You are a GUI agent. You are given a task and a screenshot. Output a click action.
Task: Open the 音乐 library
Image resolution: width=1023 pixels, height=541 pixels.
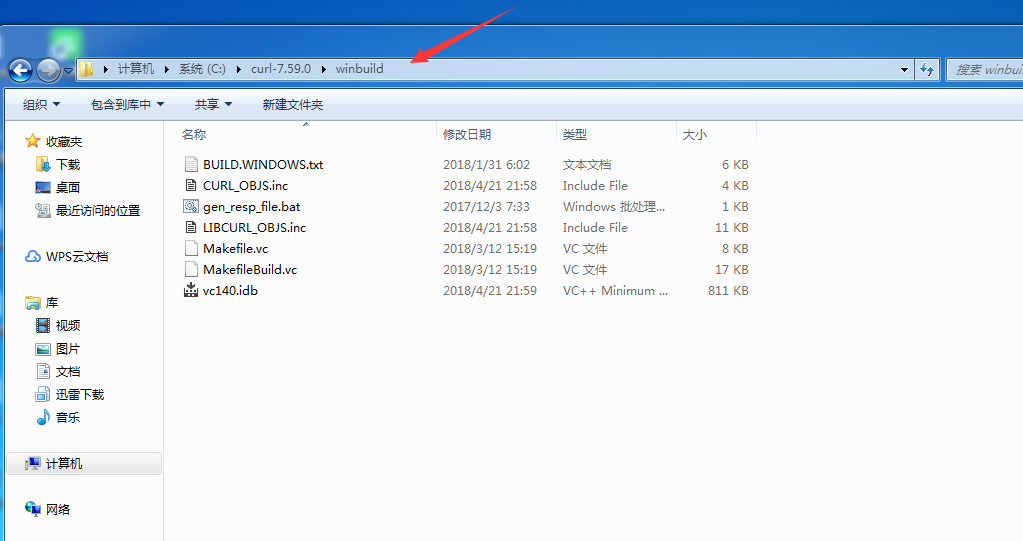click(x=68, y=417)
